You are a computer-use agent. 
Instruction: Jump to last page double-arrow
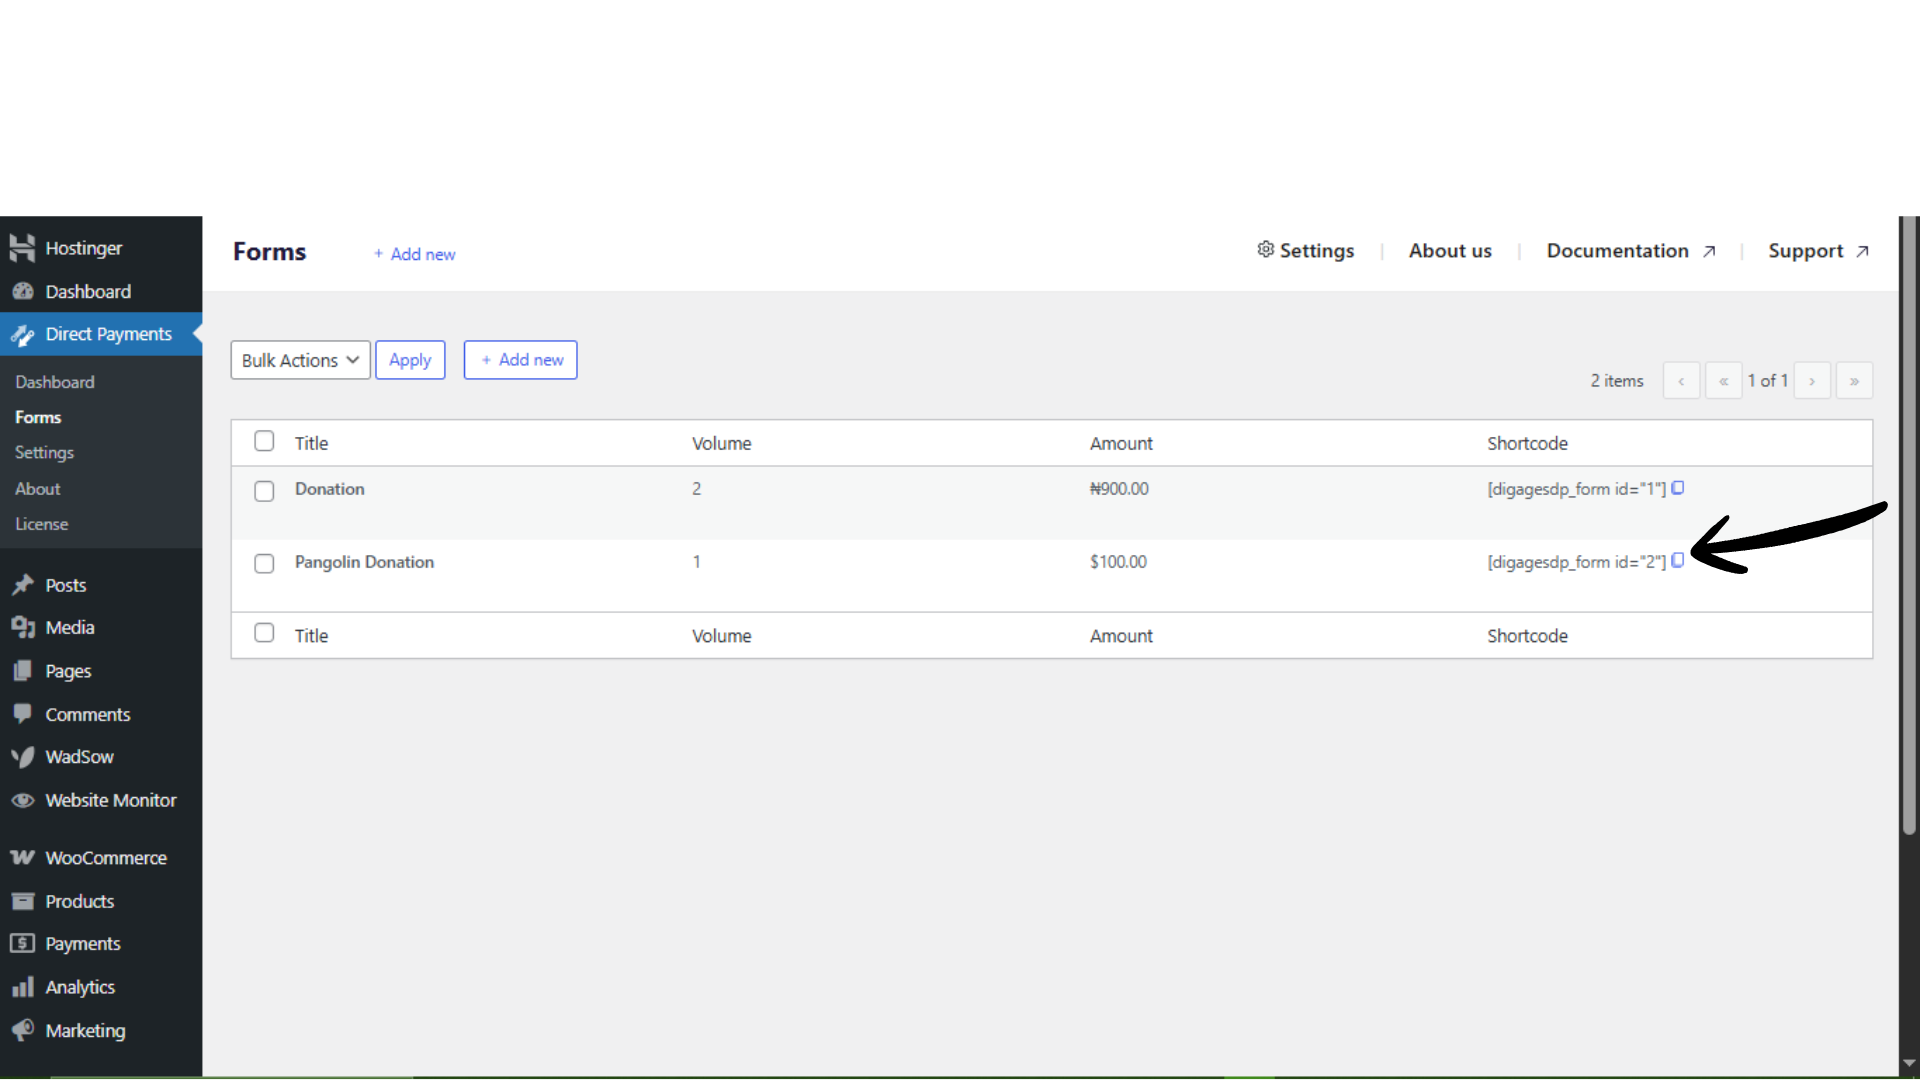(1854, 381)
